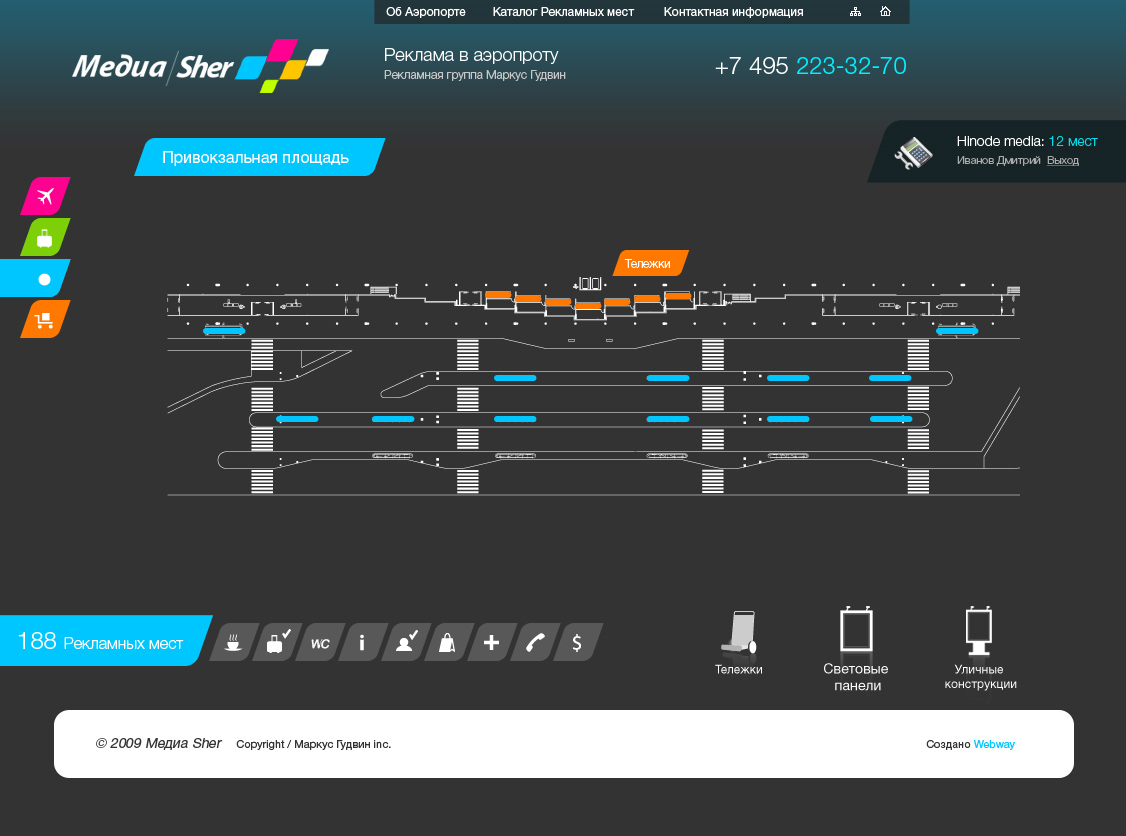1126x836 pixels.
Task: Open the 12 мест count link
Action: pyautogui.click(x=1073, y=141)
